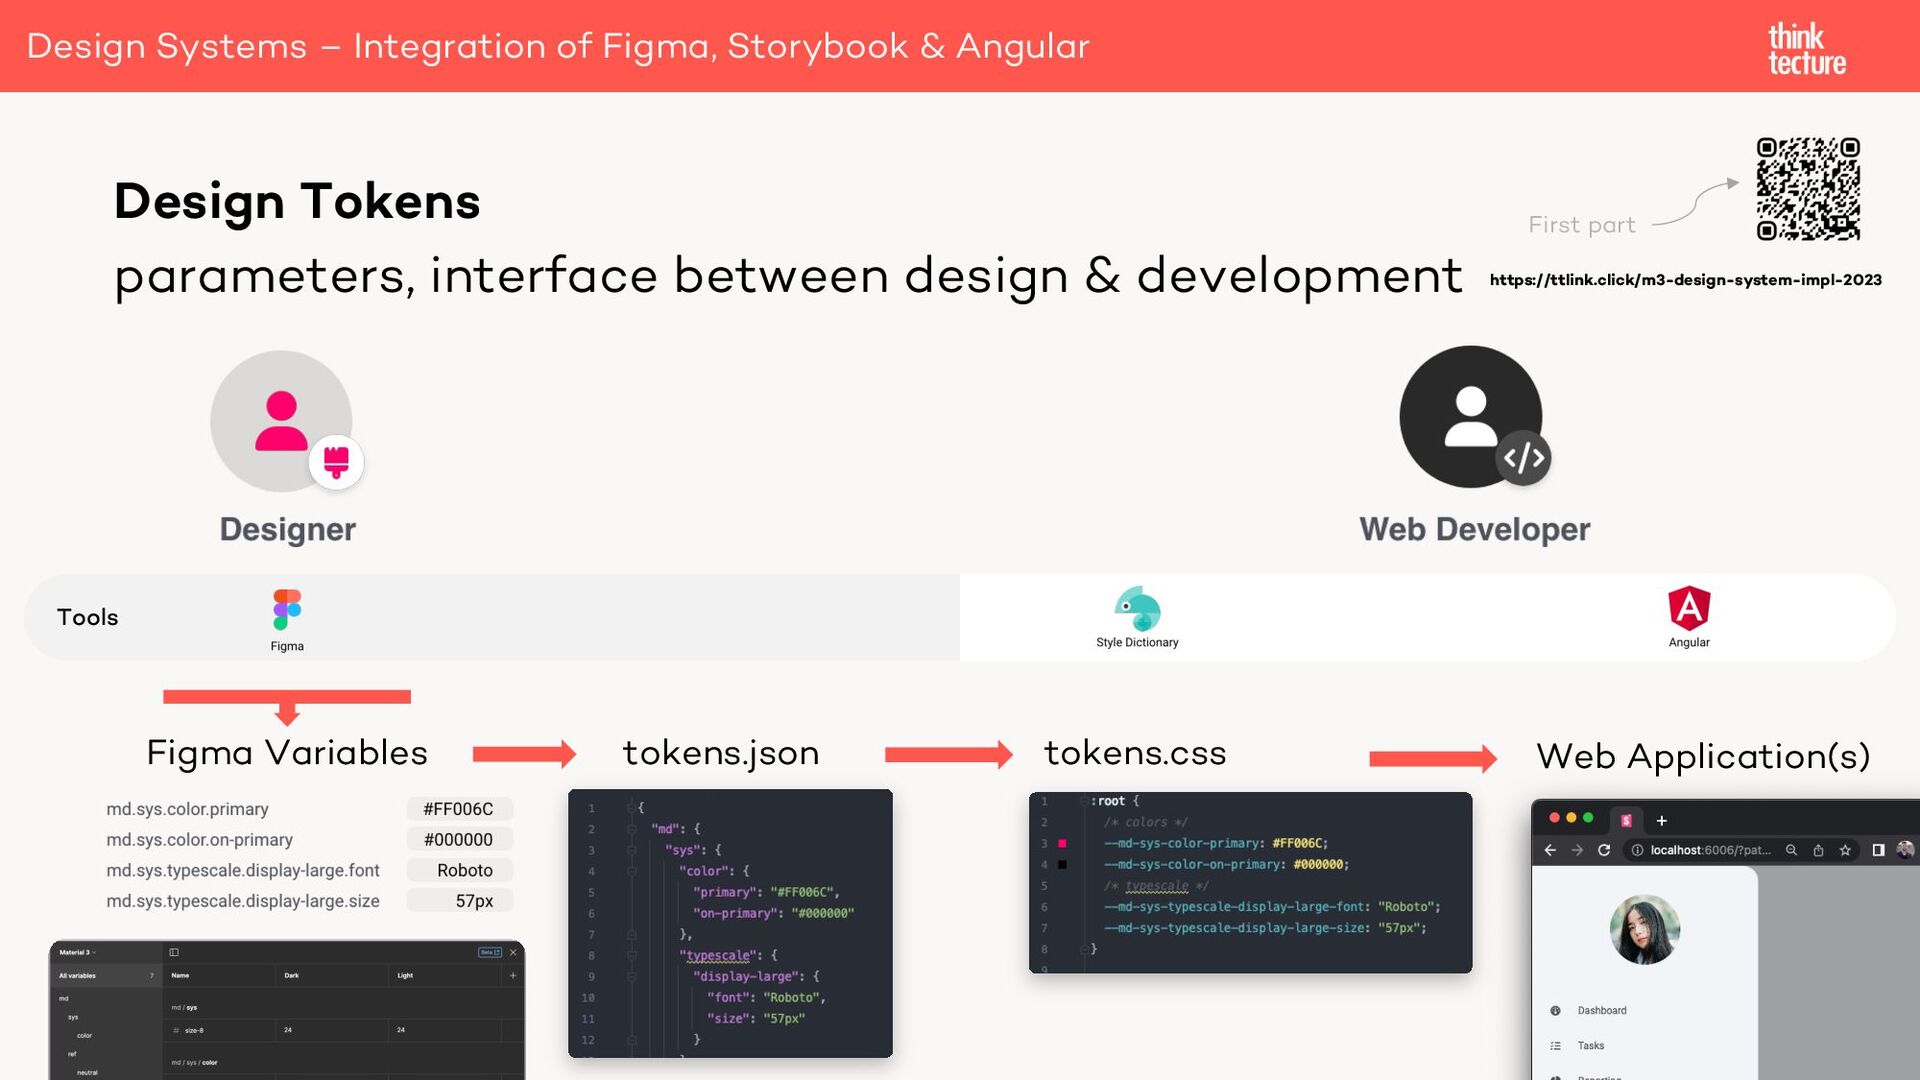The height and width of the screenshot is (1080, 1920).
Task: Open a new browser tab with the plus button
Action: tap(1661, 820)
